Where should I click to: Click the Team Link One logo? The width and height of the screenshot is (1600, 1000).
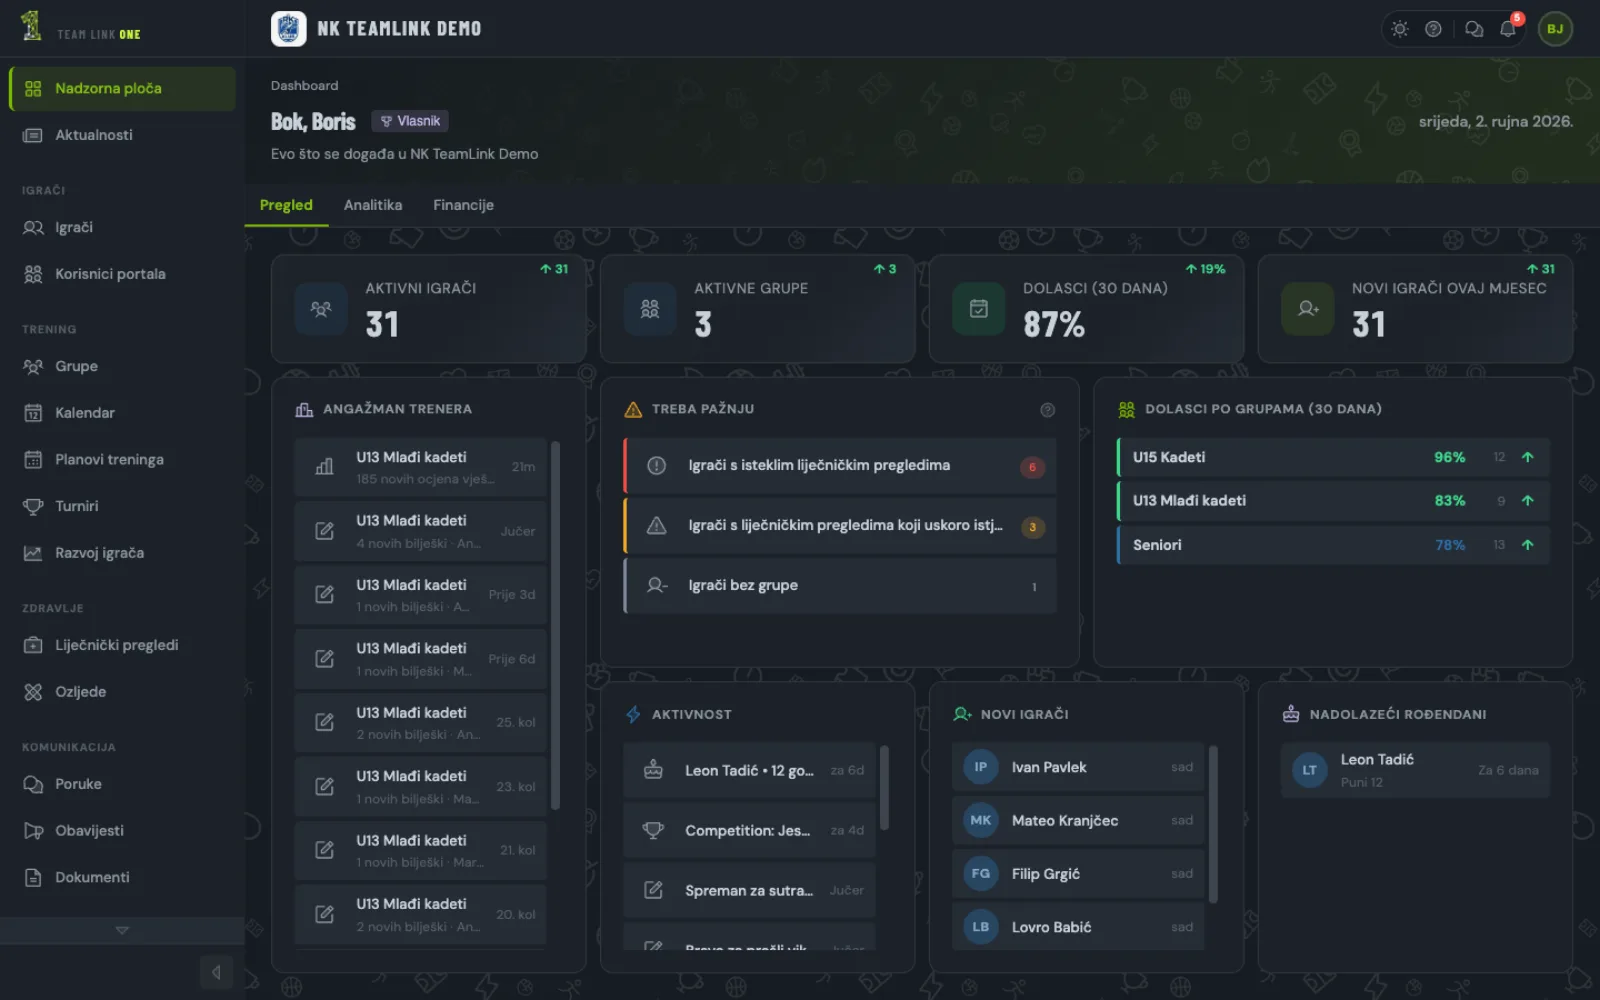81,28
